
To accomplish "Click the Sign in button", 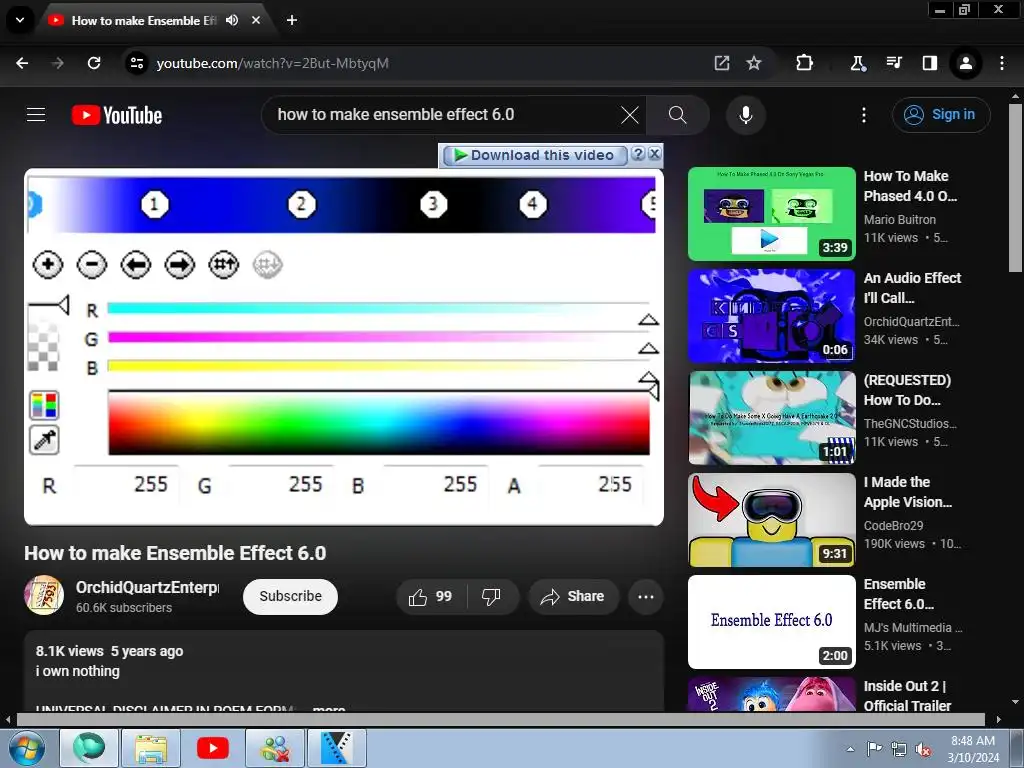I will (x=941, y=115).
